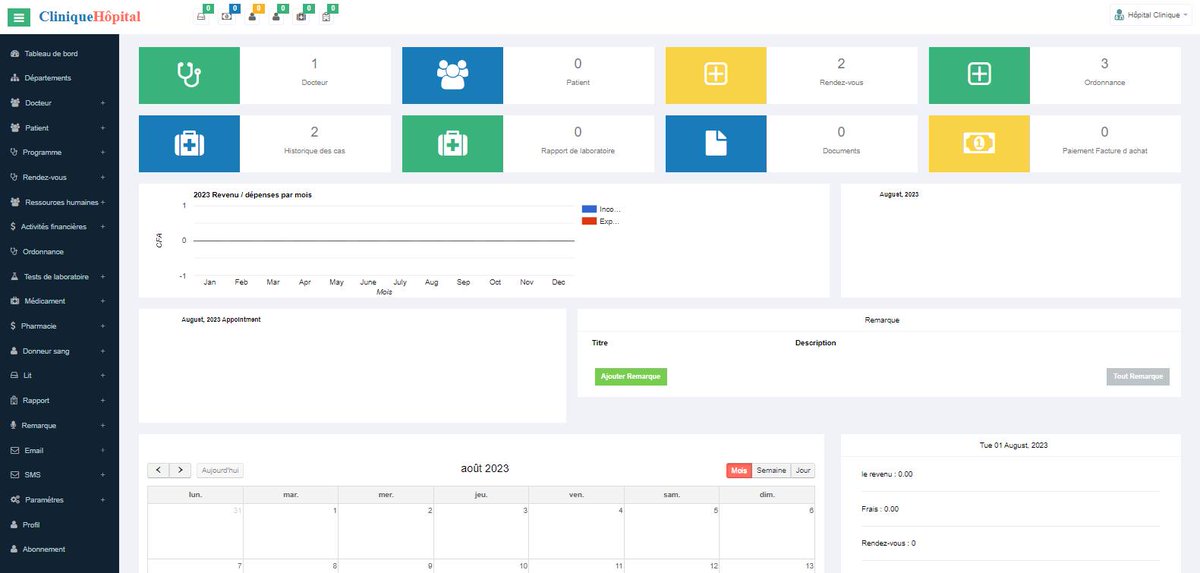Open the bed notification icon in header

click(202, 17)
